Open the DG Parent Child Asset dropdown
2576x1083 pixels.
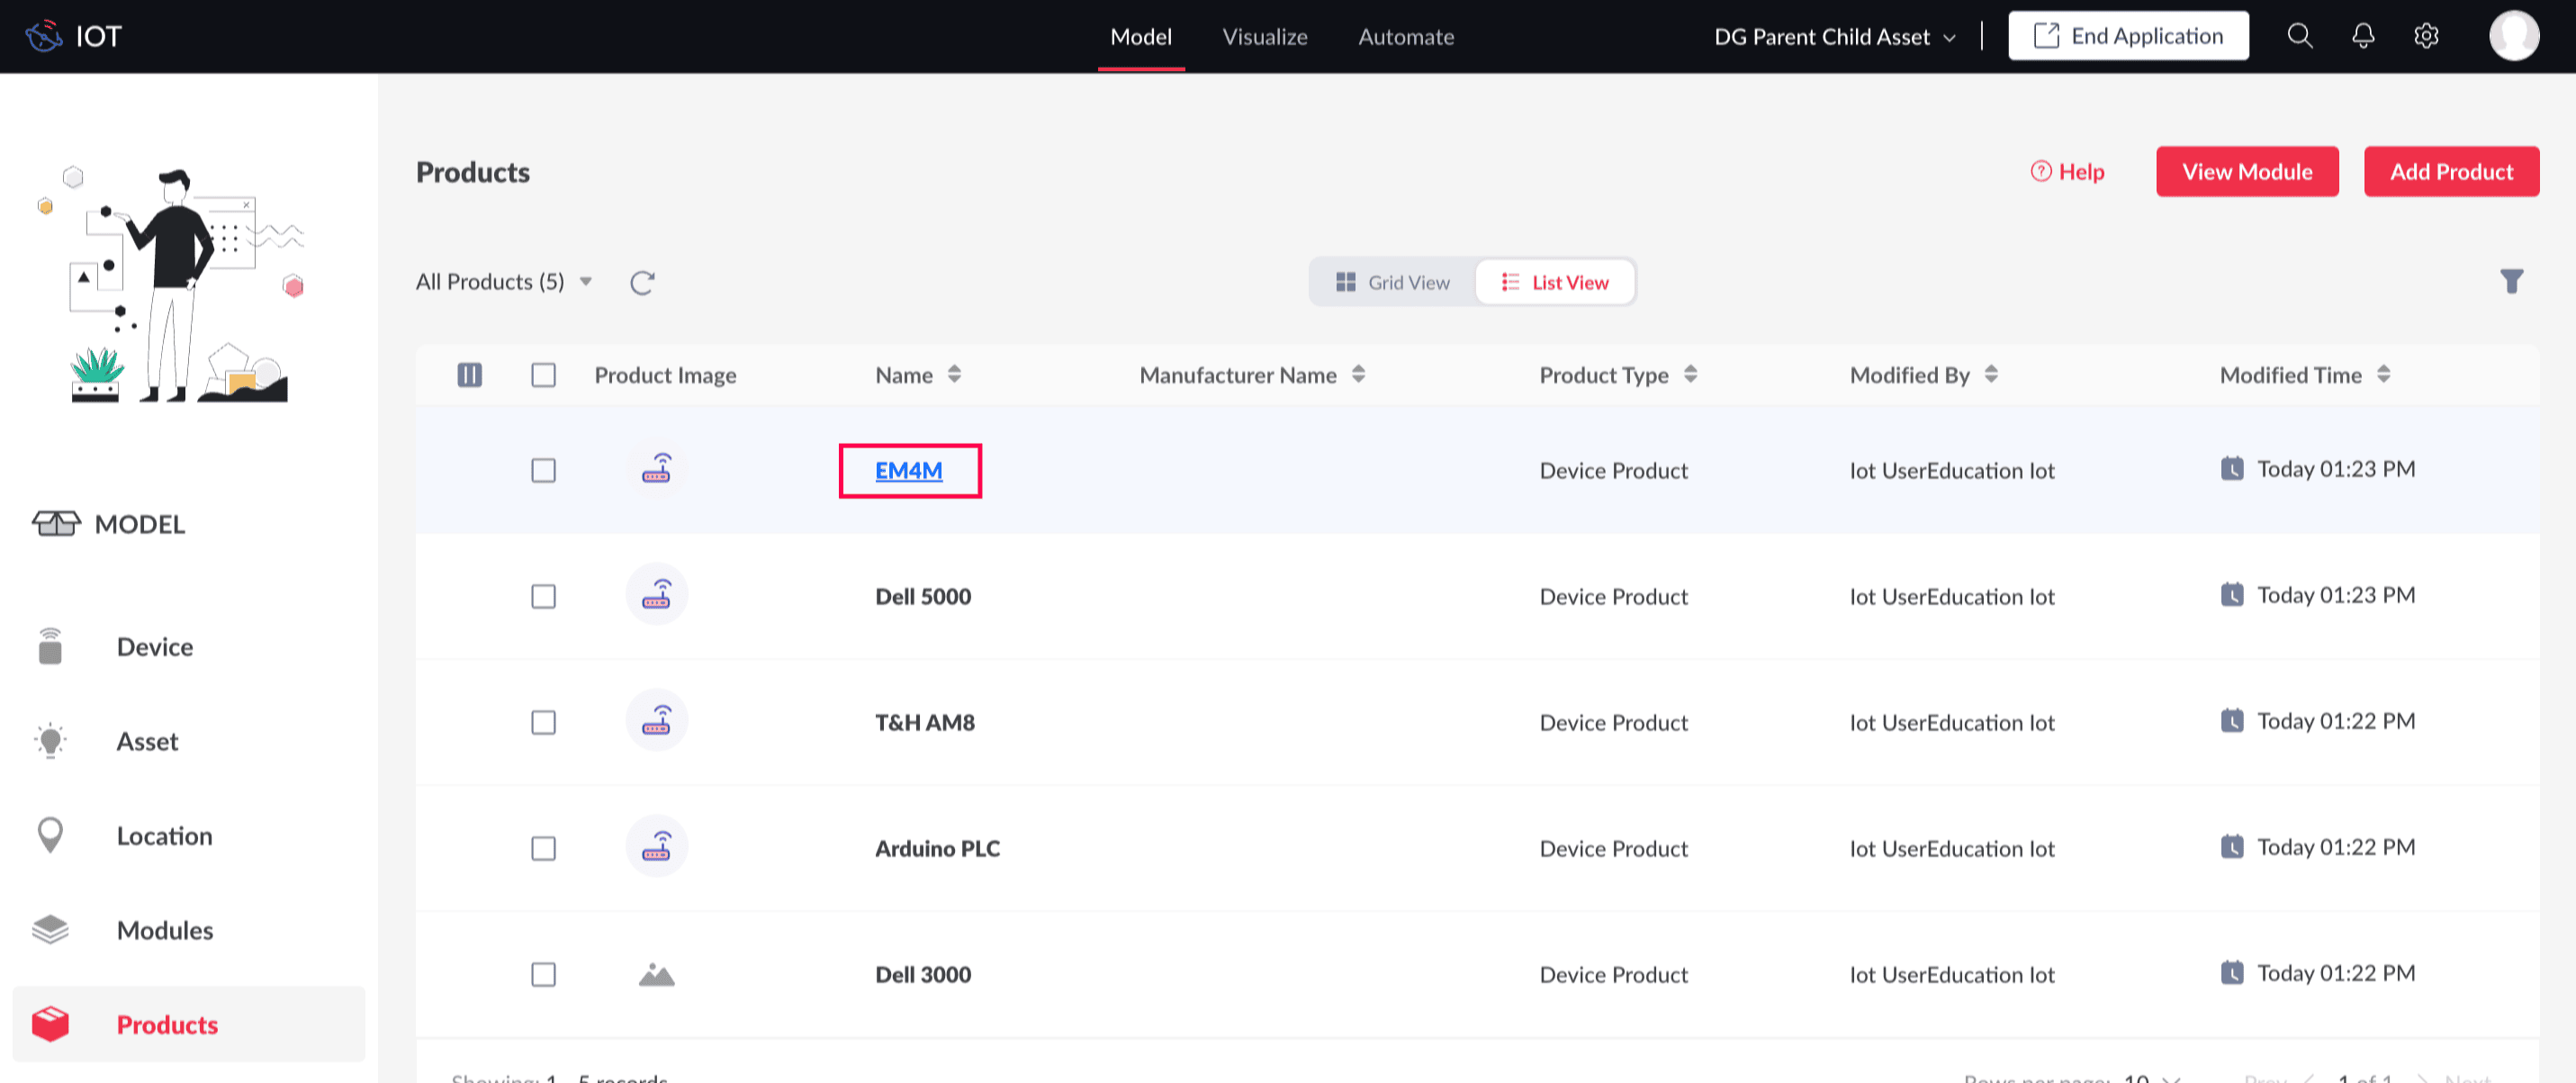[x=1834, y=37]
